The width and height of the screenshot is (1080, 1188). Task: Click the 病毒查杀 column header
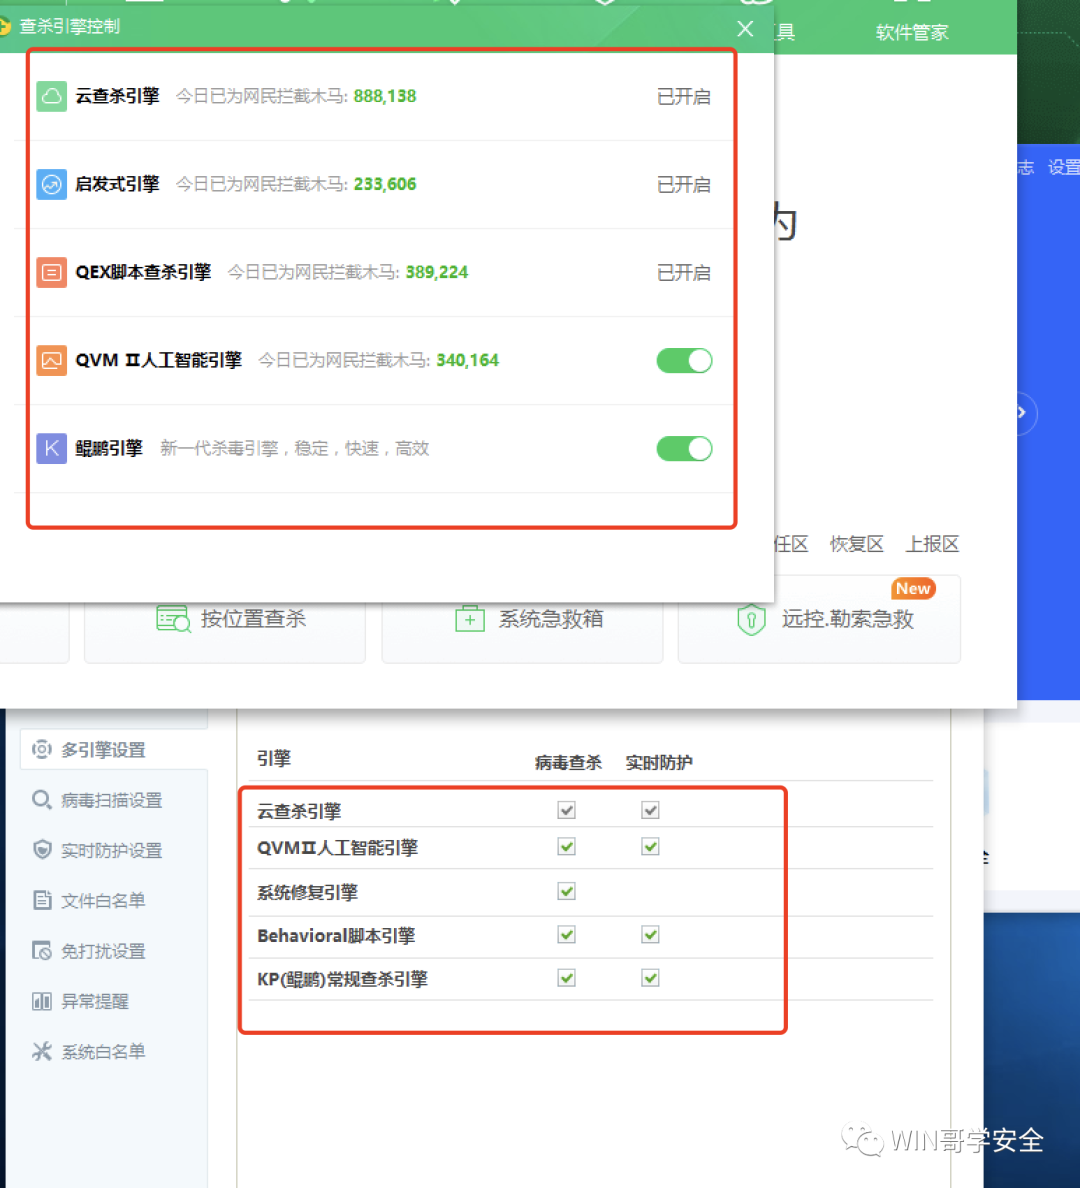(568, 763)
